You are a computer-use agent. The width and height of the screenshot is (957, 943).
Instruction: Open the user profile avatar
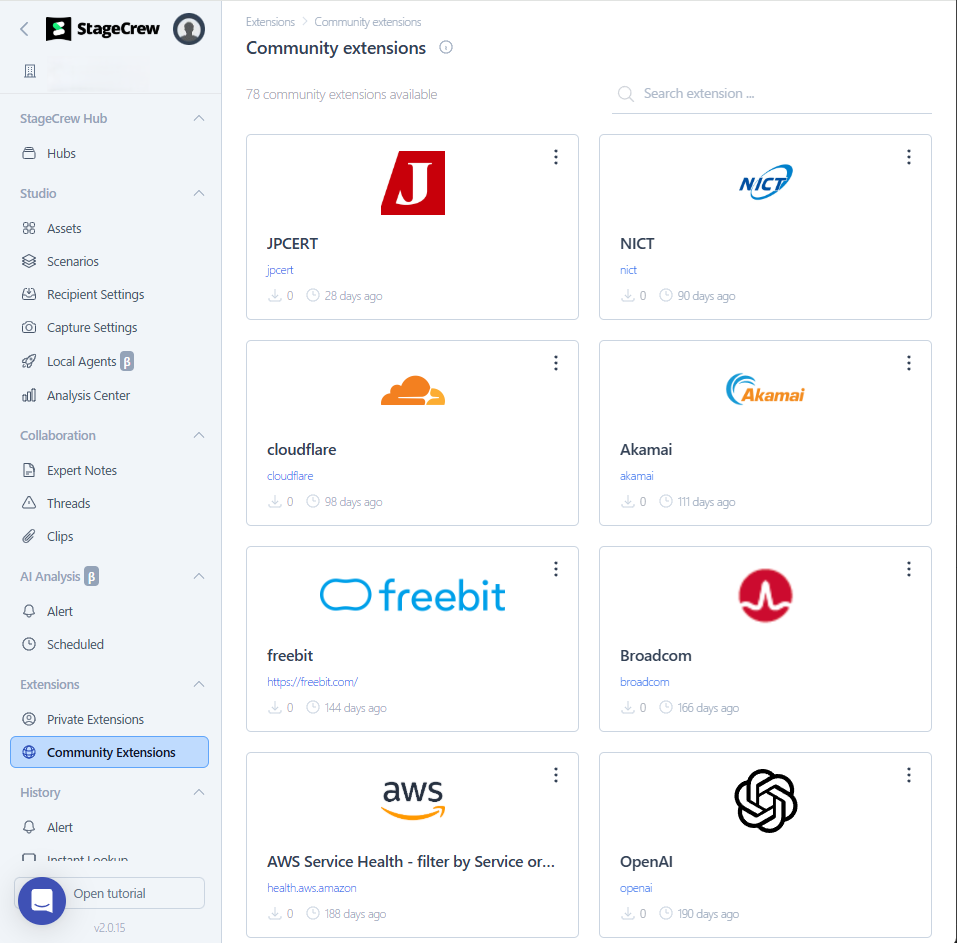[189, 29]
